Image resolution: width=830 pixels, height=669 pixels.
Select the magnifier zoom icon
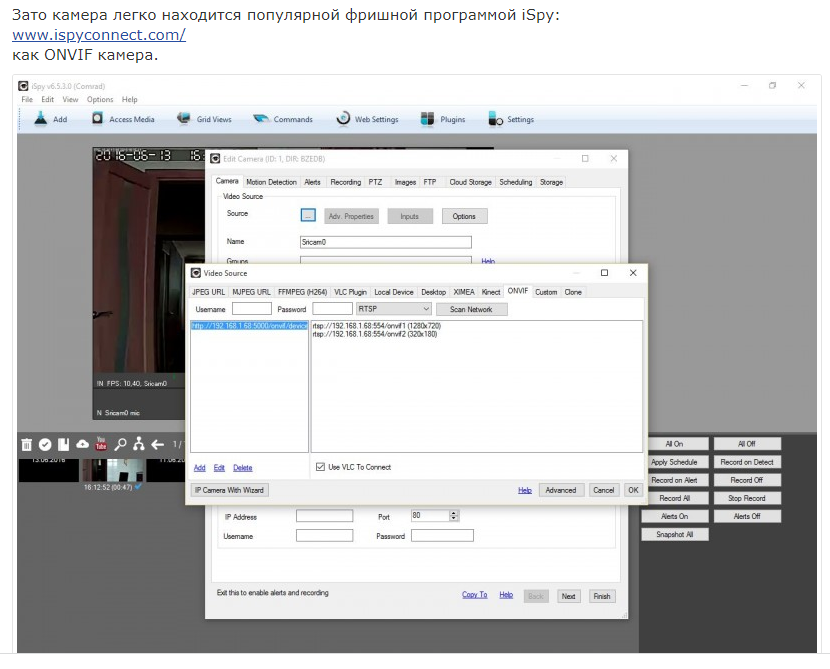pos(121,443)
